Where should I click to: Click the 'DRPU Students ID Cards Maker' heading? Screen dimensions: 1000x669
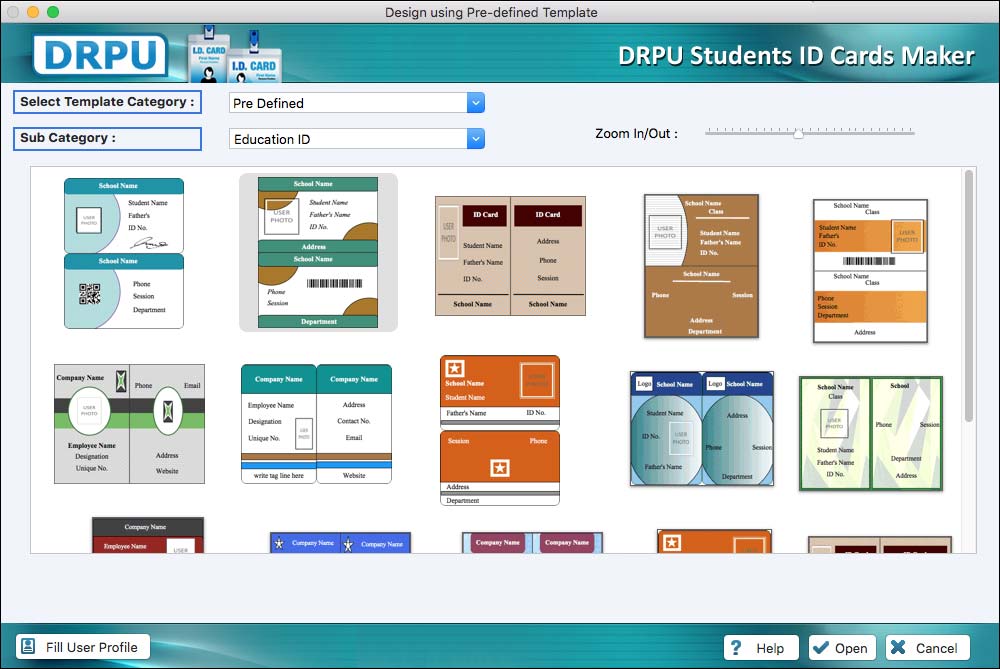(796, 56)
